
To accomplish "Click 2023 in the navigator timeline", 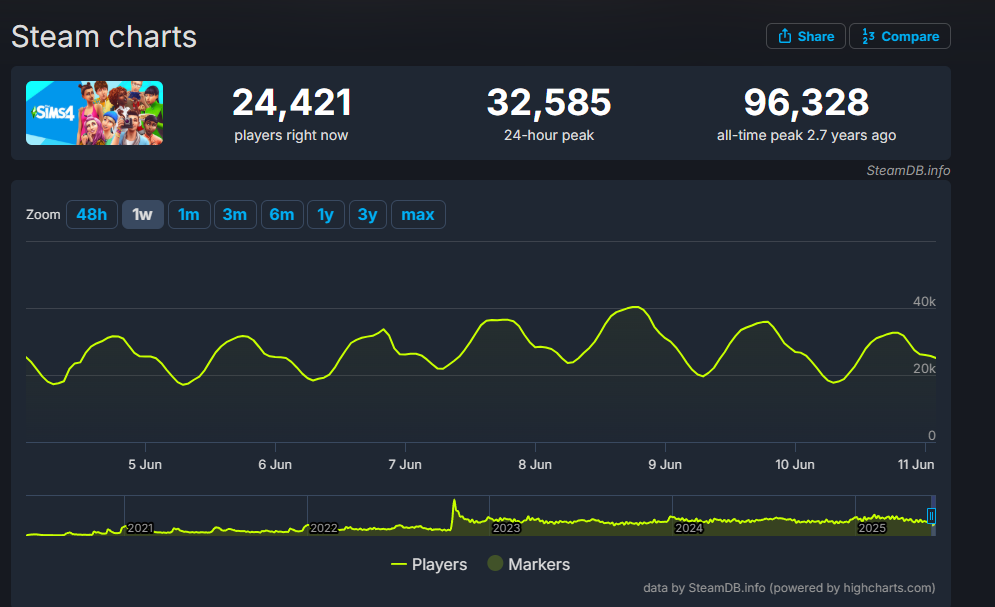I will click(506, 527).
